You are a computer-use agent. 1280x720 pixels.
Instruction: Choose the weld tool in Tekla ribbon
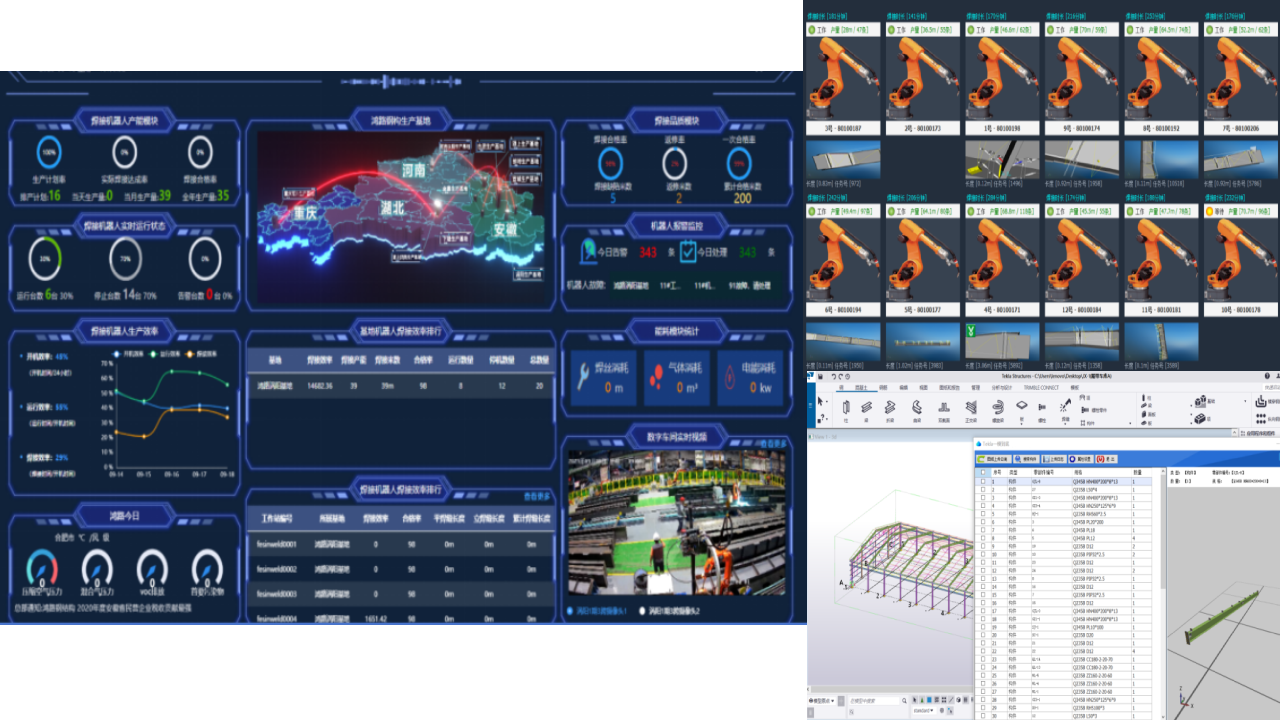point(1063,406)
